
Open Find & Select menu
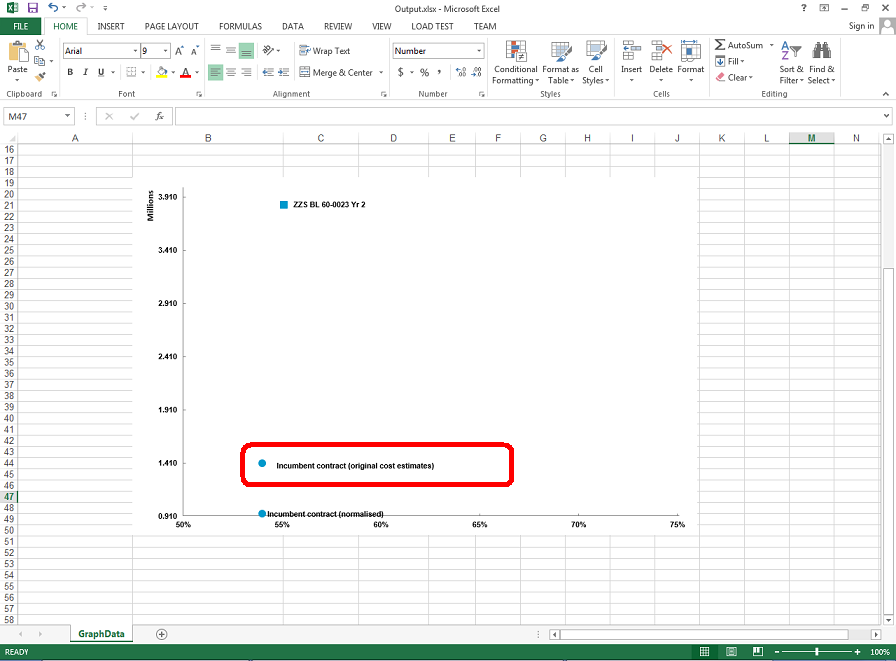pos(822,63)
